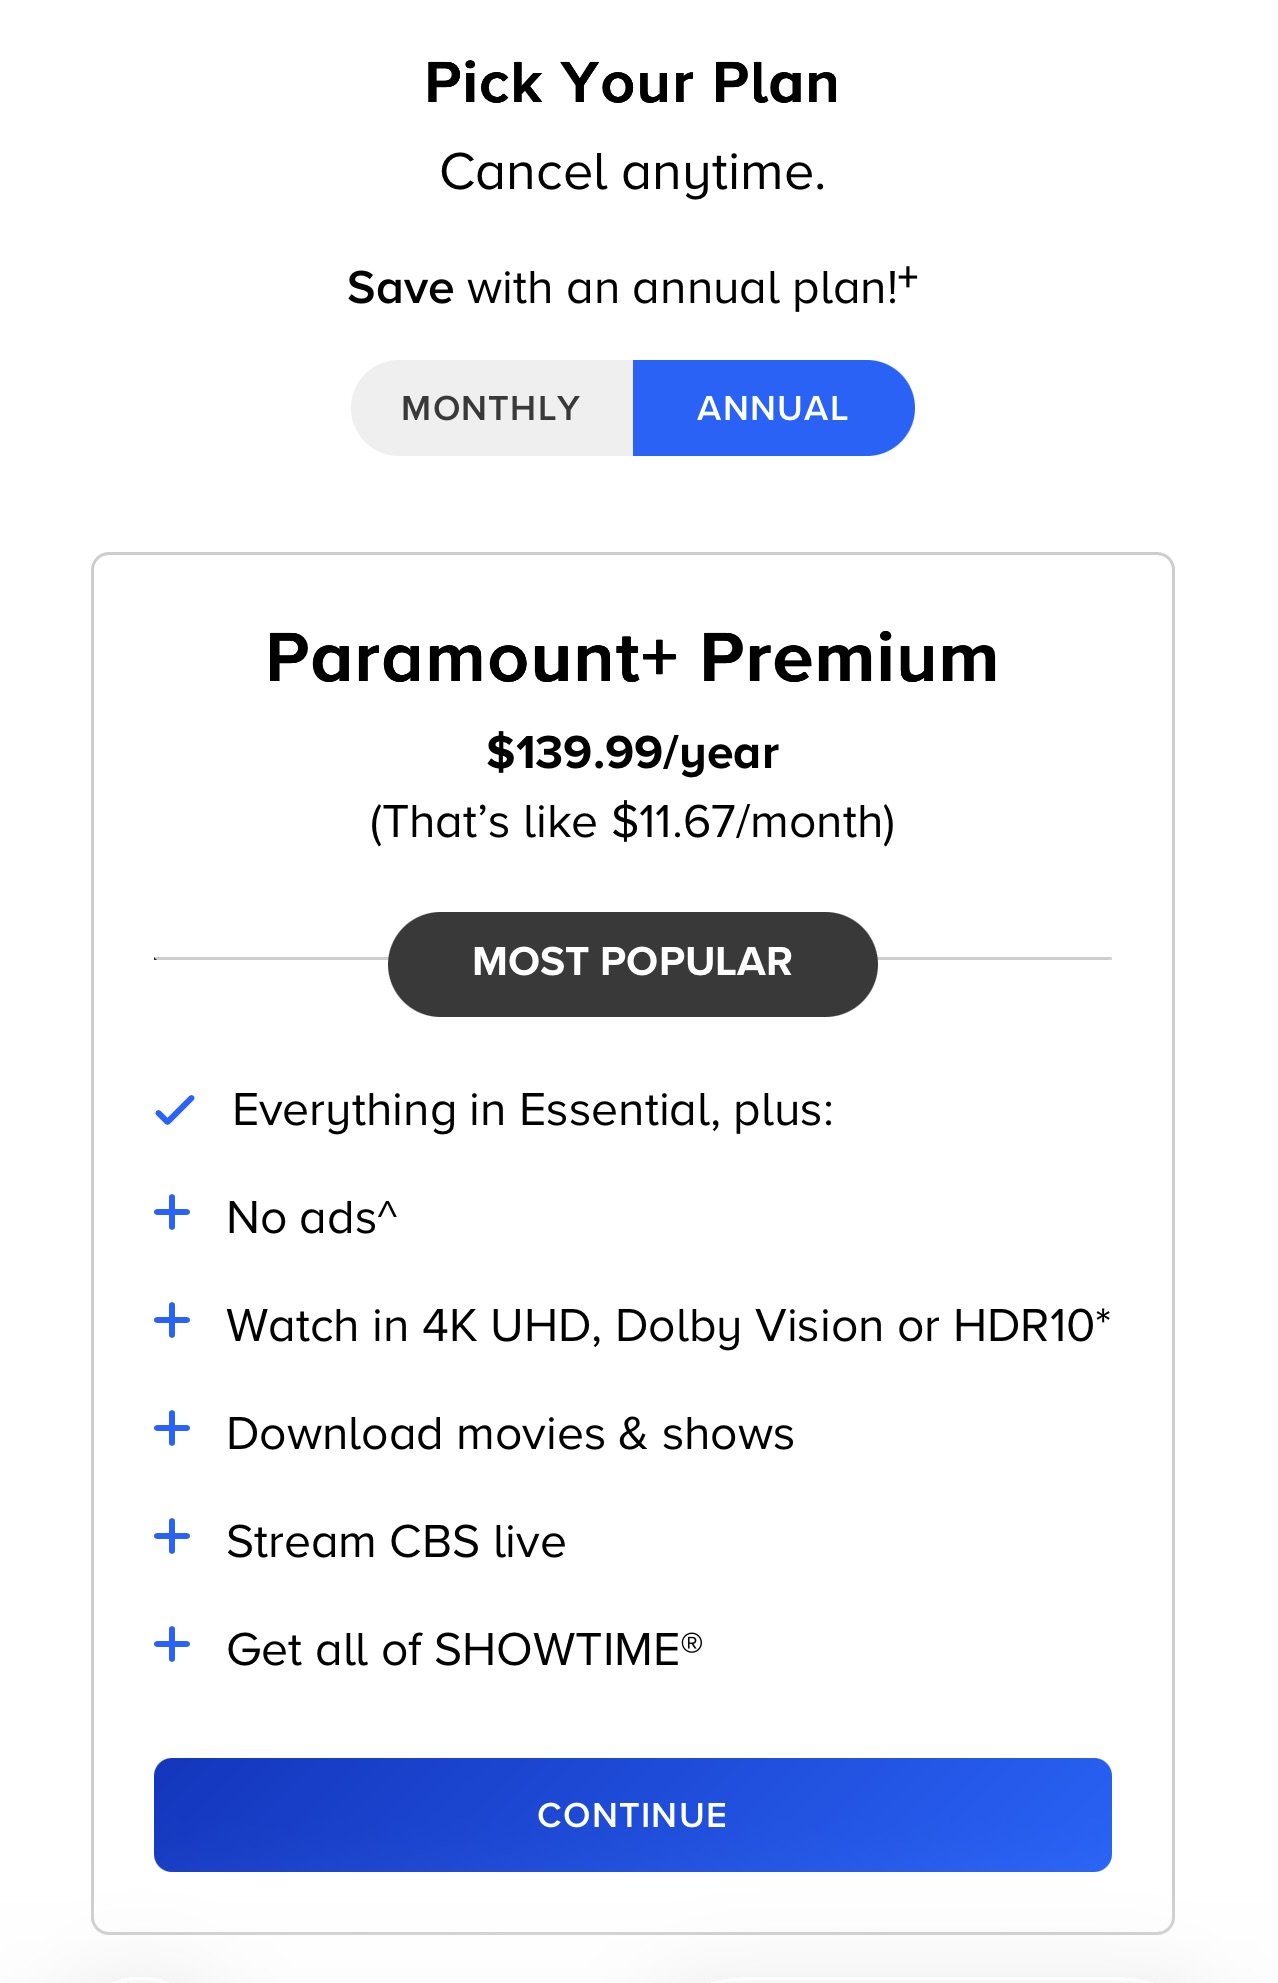Select the Annual billing option
Screen dimensions: 1278x1983
[773, 408]
